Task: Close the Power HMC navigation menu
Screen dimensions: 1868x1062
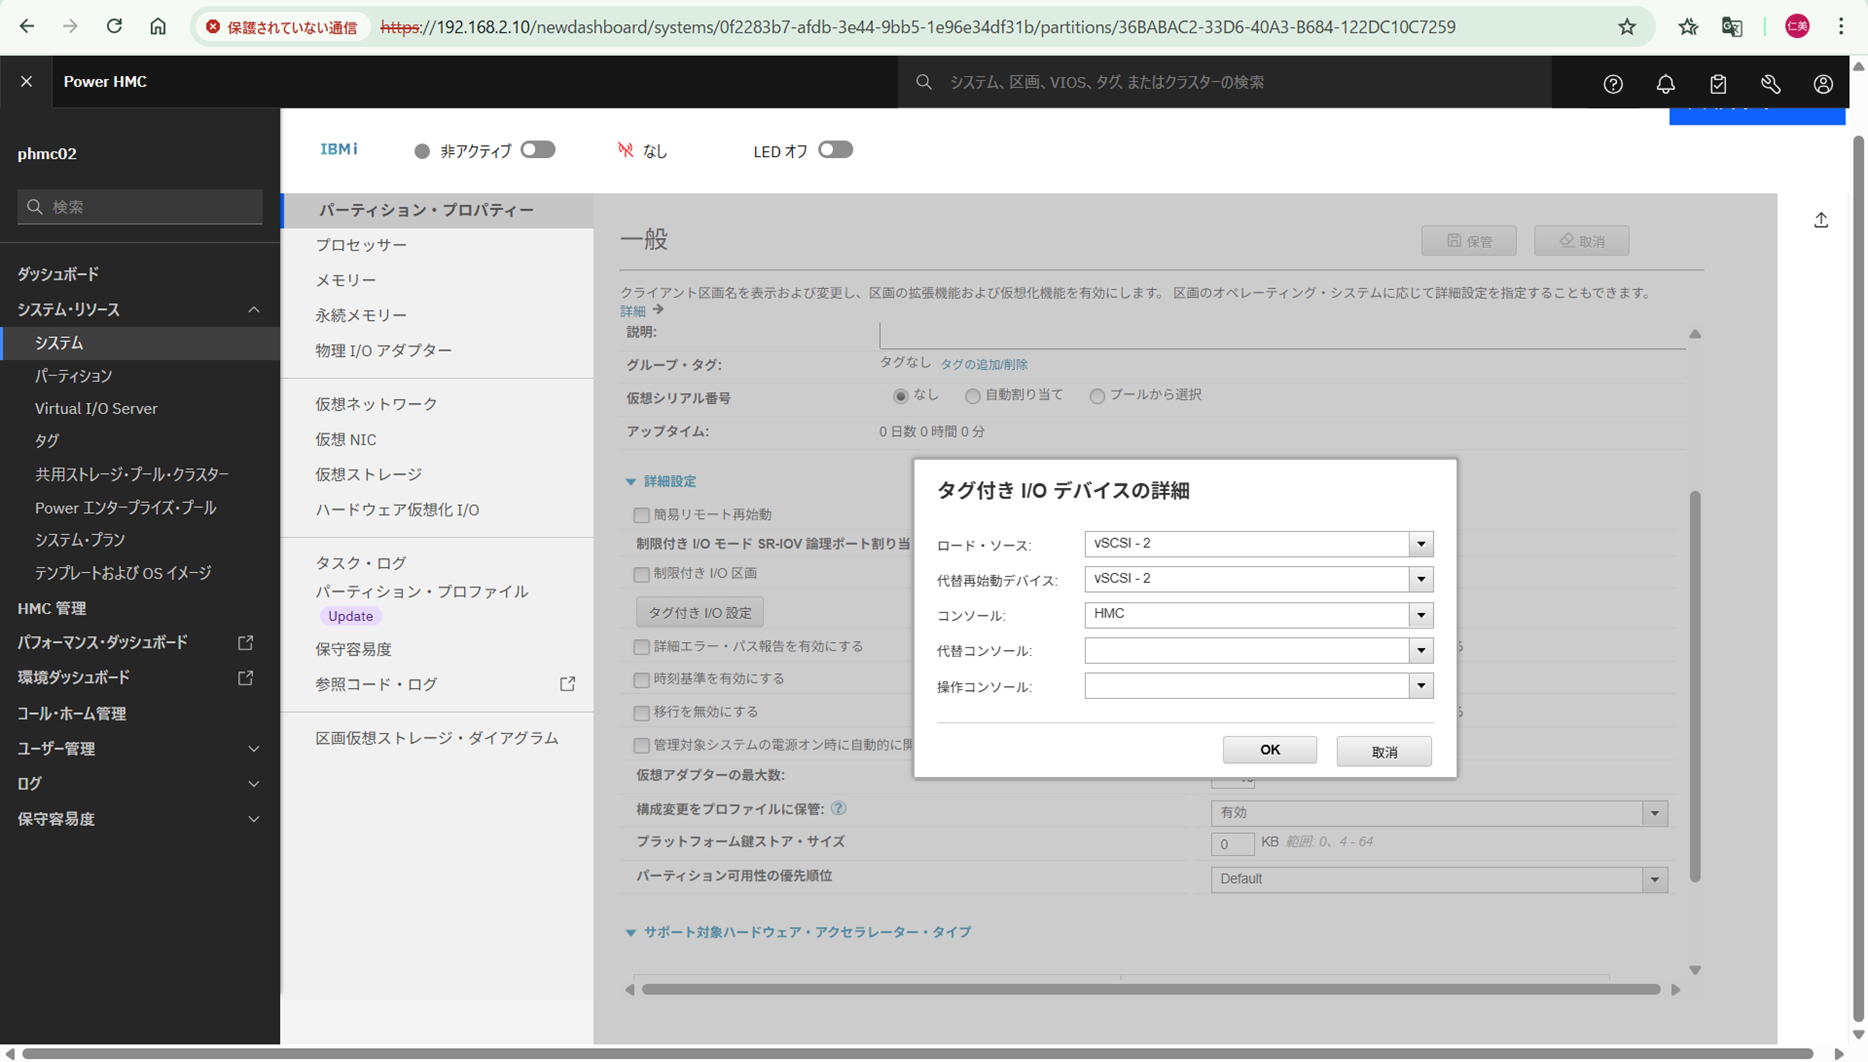Action: 27,82
